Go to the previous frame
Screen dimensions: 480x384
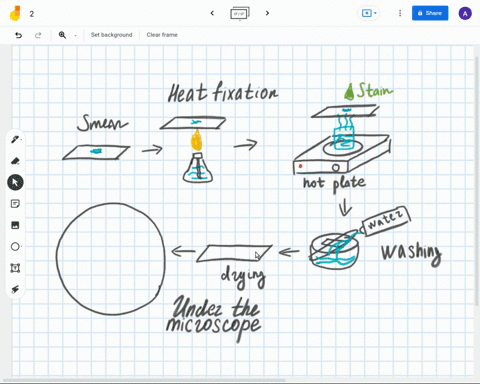(212, 13)
